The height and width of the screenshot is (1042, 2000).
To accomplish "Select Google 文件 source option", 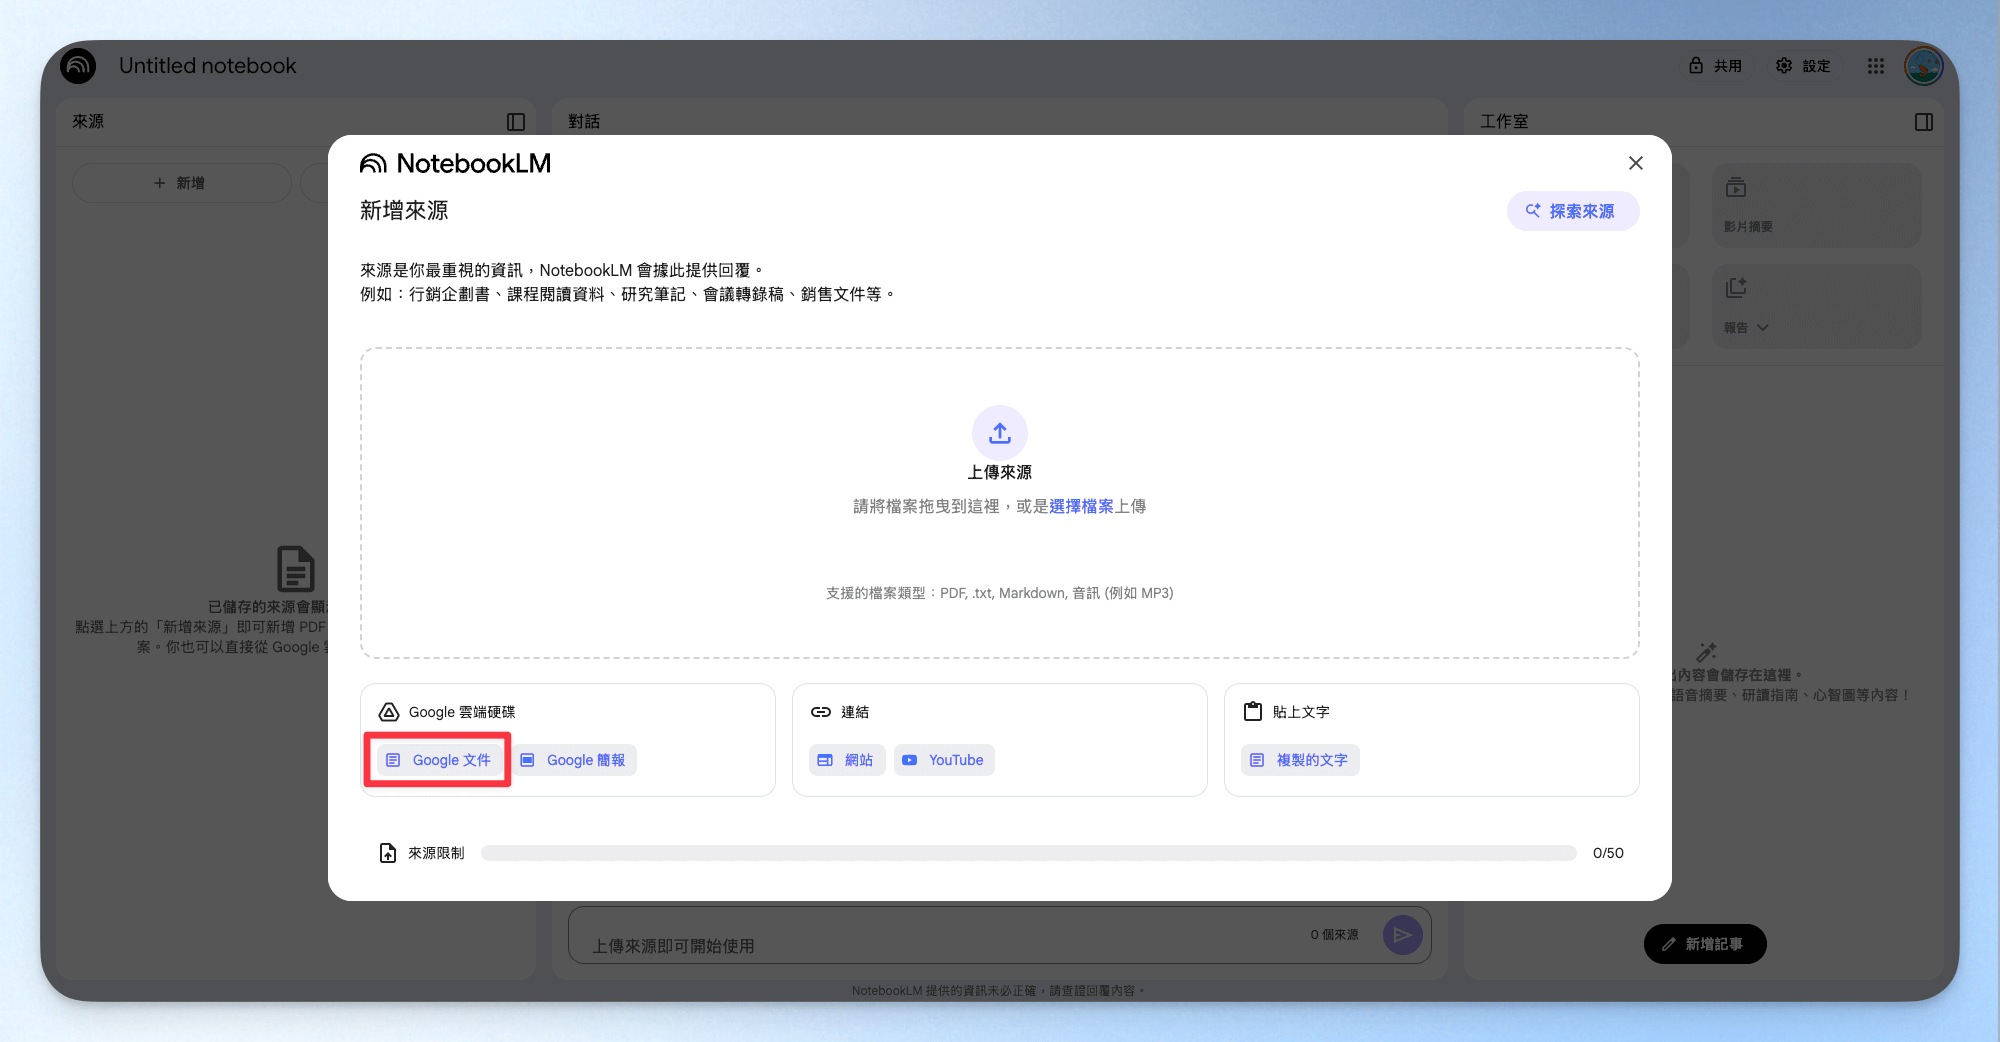I will (x=439, y=760).
